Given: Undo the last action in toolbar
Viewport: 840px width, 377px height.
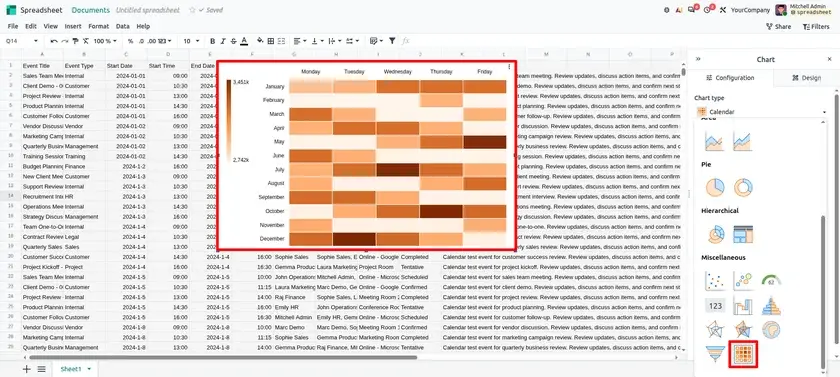Looking at the screenshot, I should pyautogui.click(x=54, y=41).
